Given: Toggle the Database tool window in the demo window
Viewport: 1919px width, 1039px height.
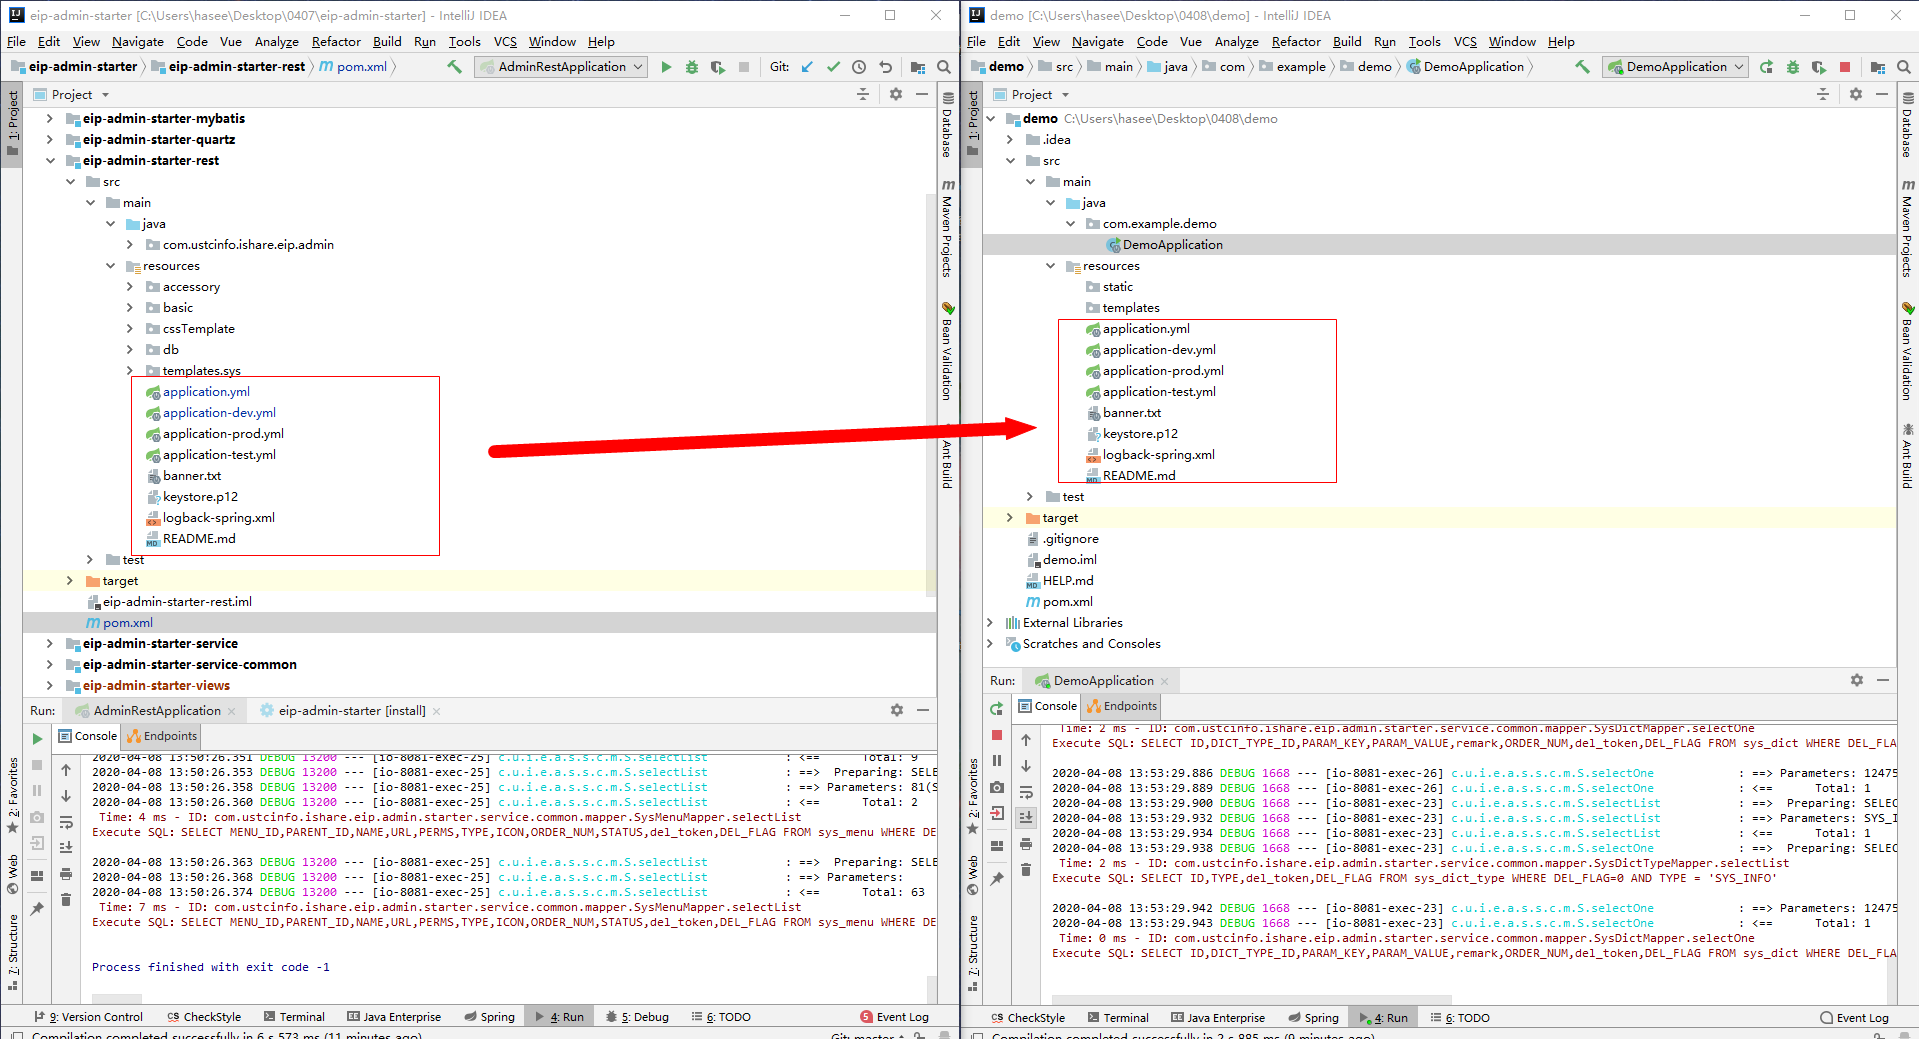Looking at the screenshot, I should (x=1907, y=125).
